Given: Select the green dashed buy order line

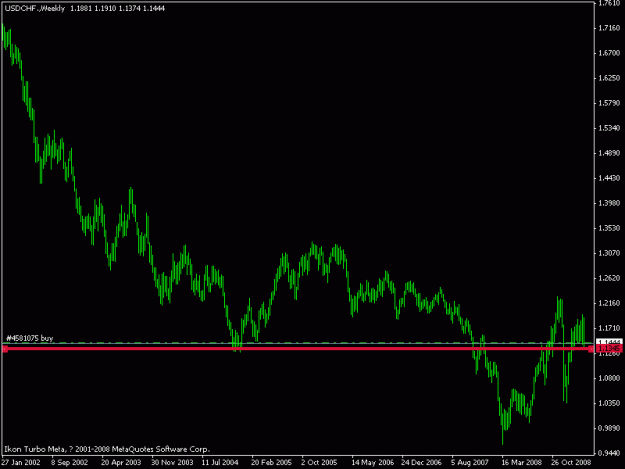Looking at the screenshot, I should 298,343.
